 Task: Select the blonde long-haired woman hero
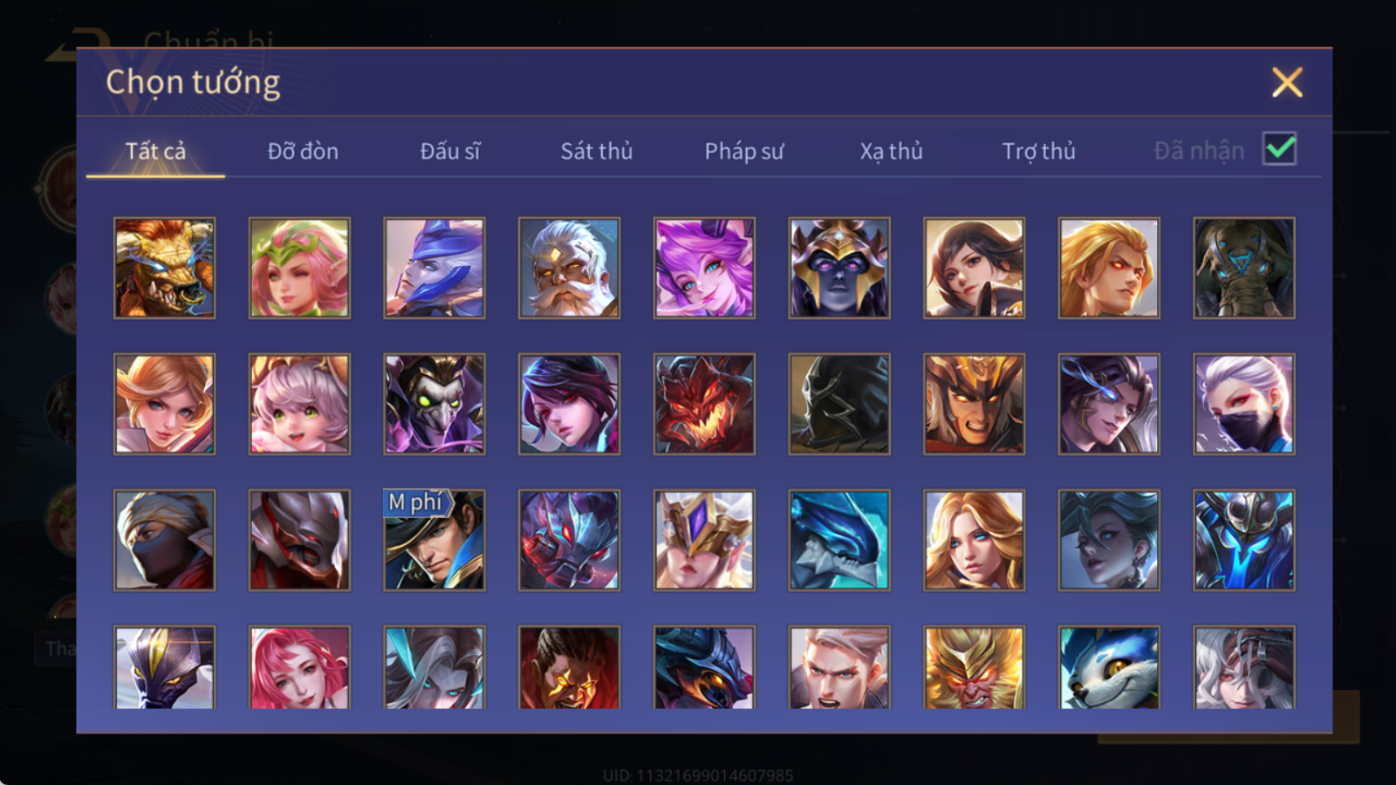(x=974, y=540)
